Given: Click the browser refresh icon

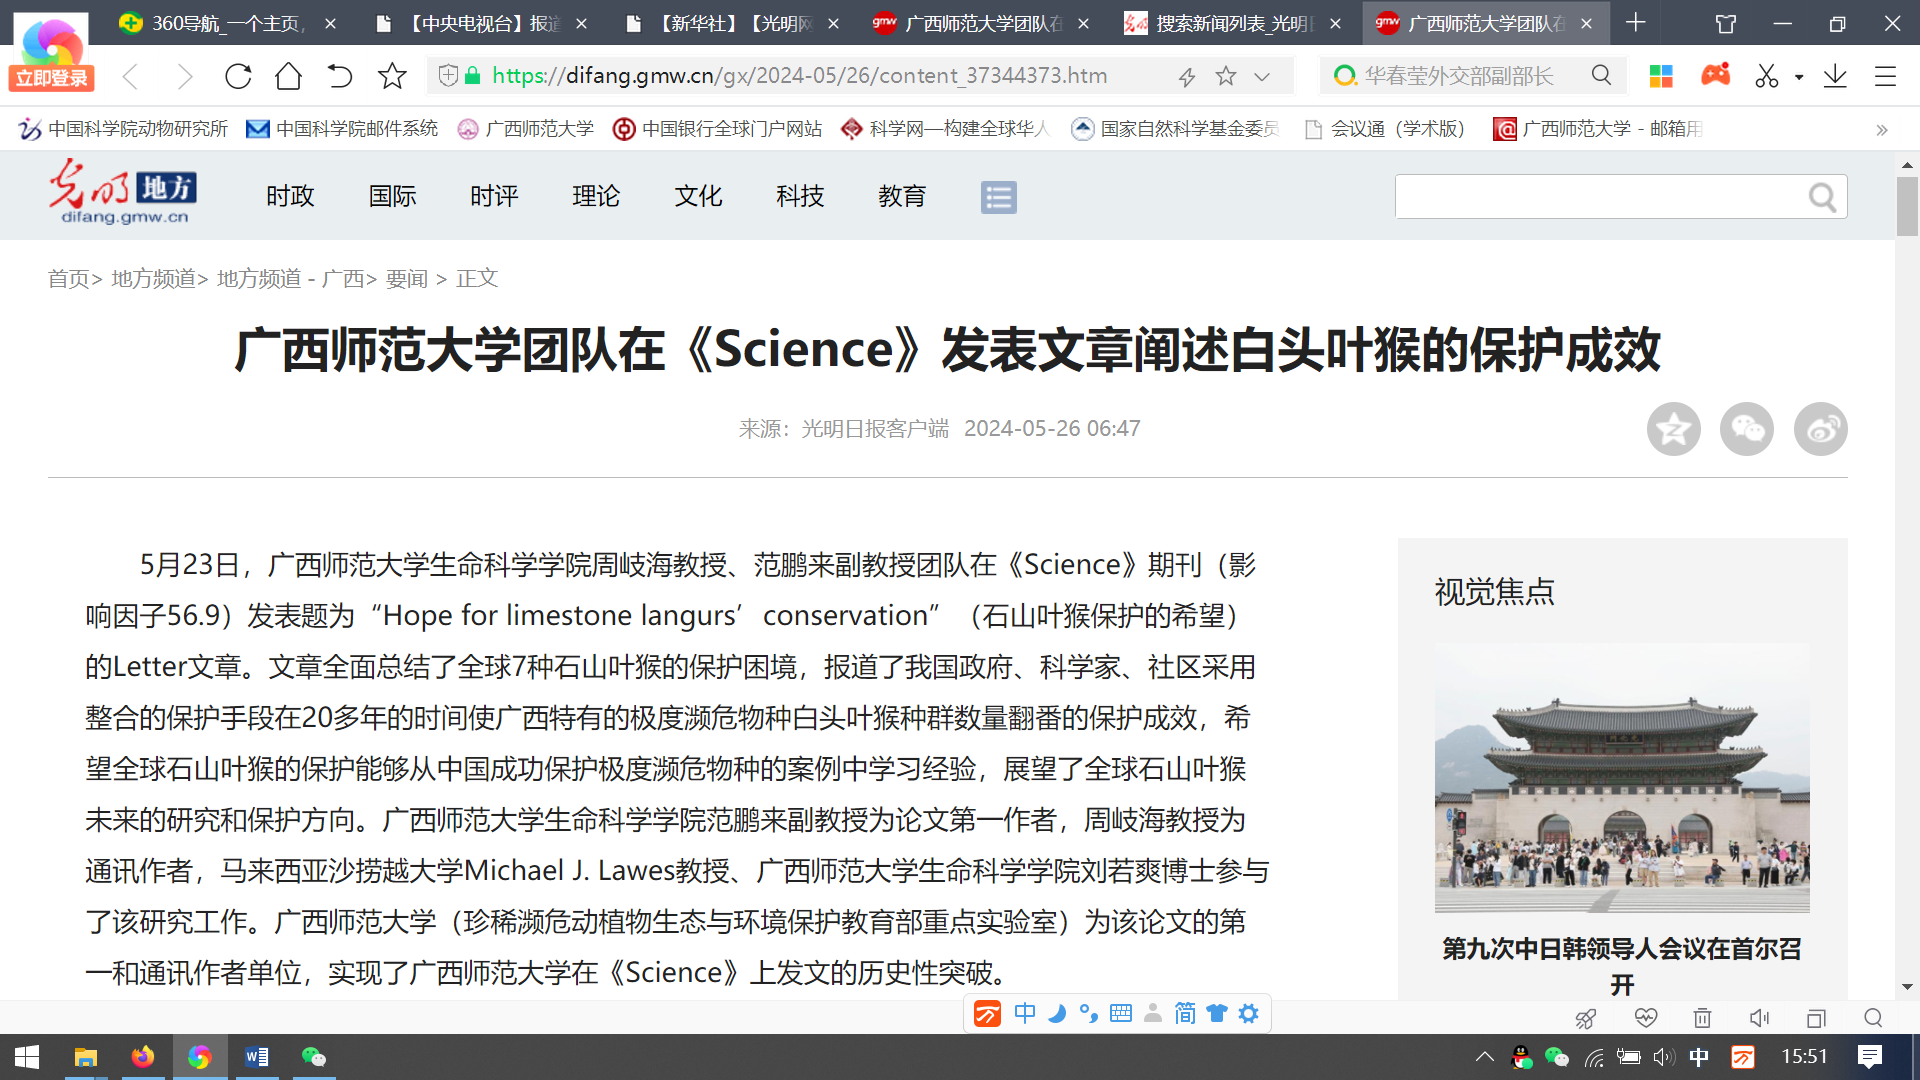Looking at the screenshot, I should point(238,76).
